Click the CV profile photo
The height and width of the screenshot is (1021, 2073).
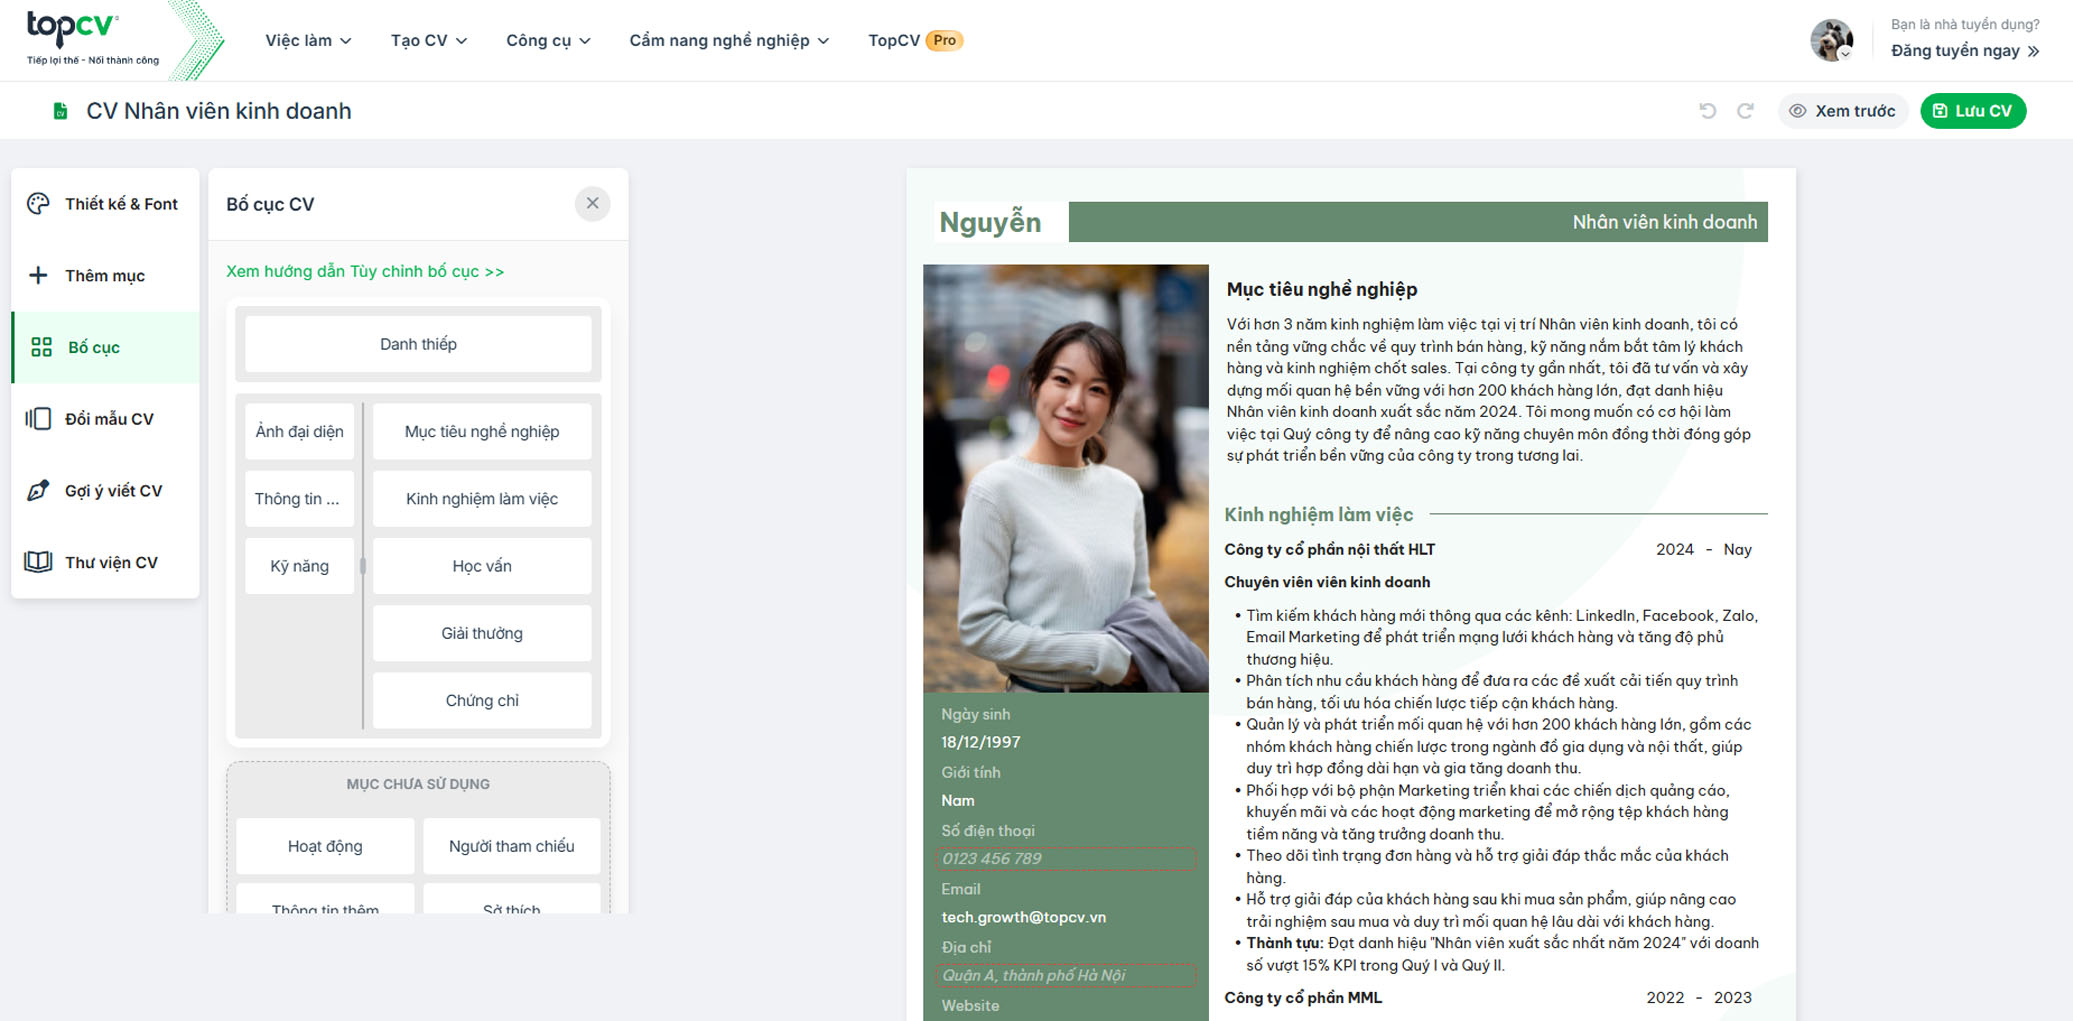click(1066, 478)
